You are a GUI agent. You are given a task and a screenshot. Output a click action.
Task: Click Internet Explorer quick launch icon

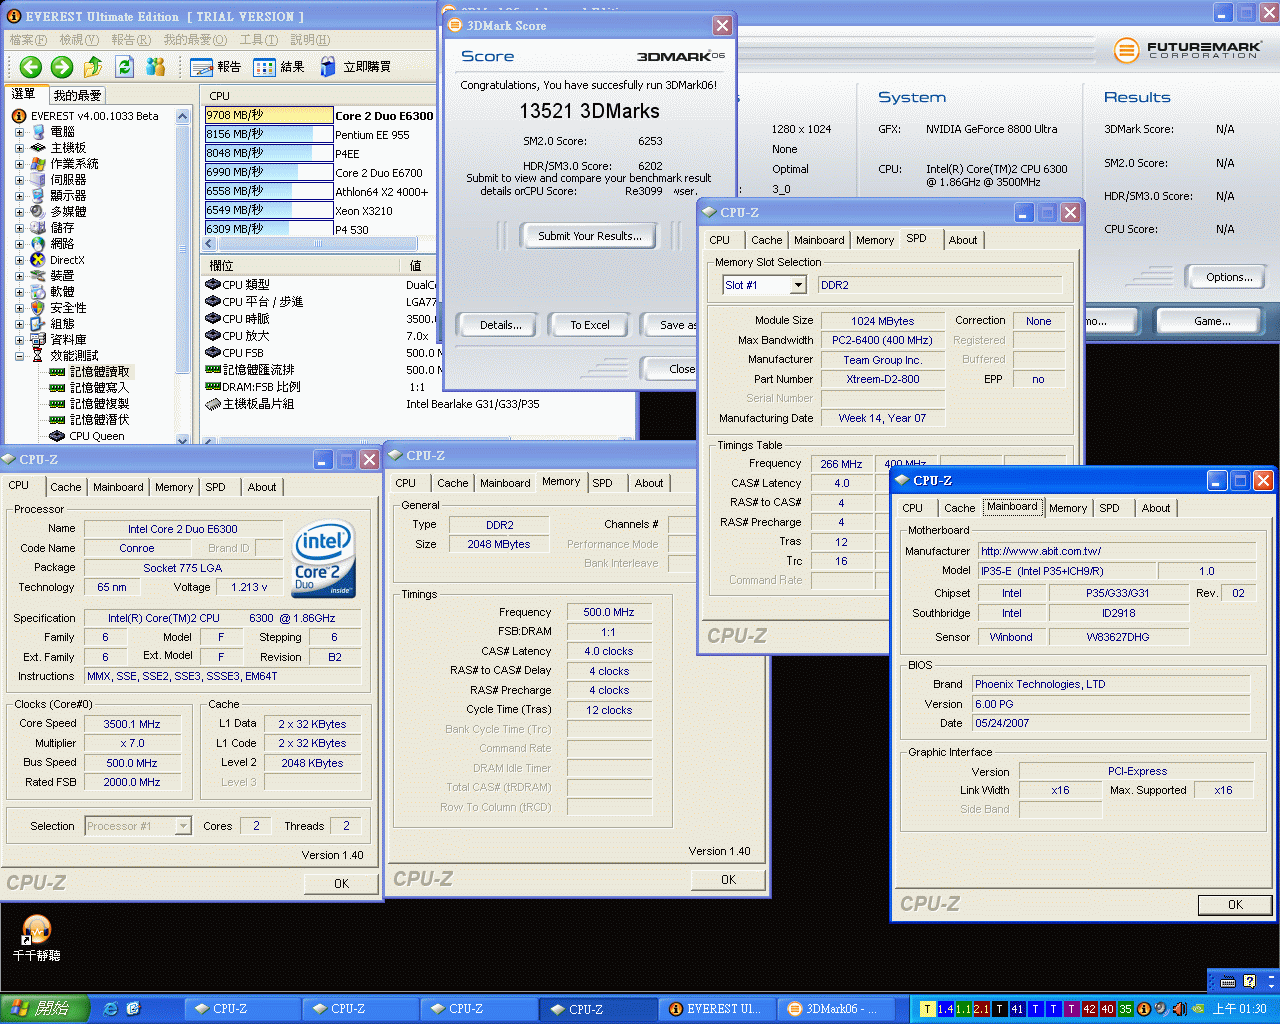tap(111, 1009)
